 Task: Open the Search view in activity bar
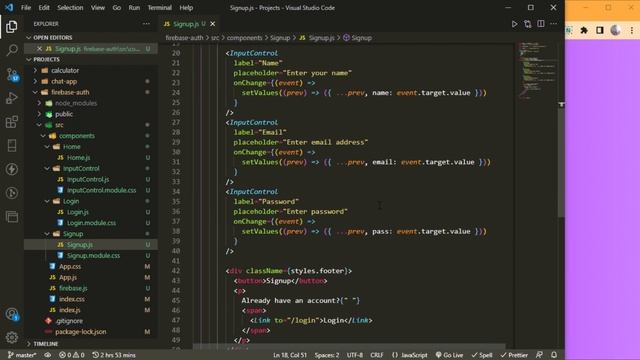coord(12,50)
